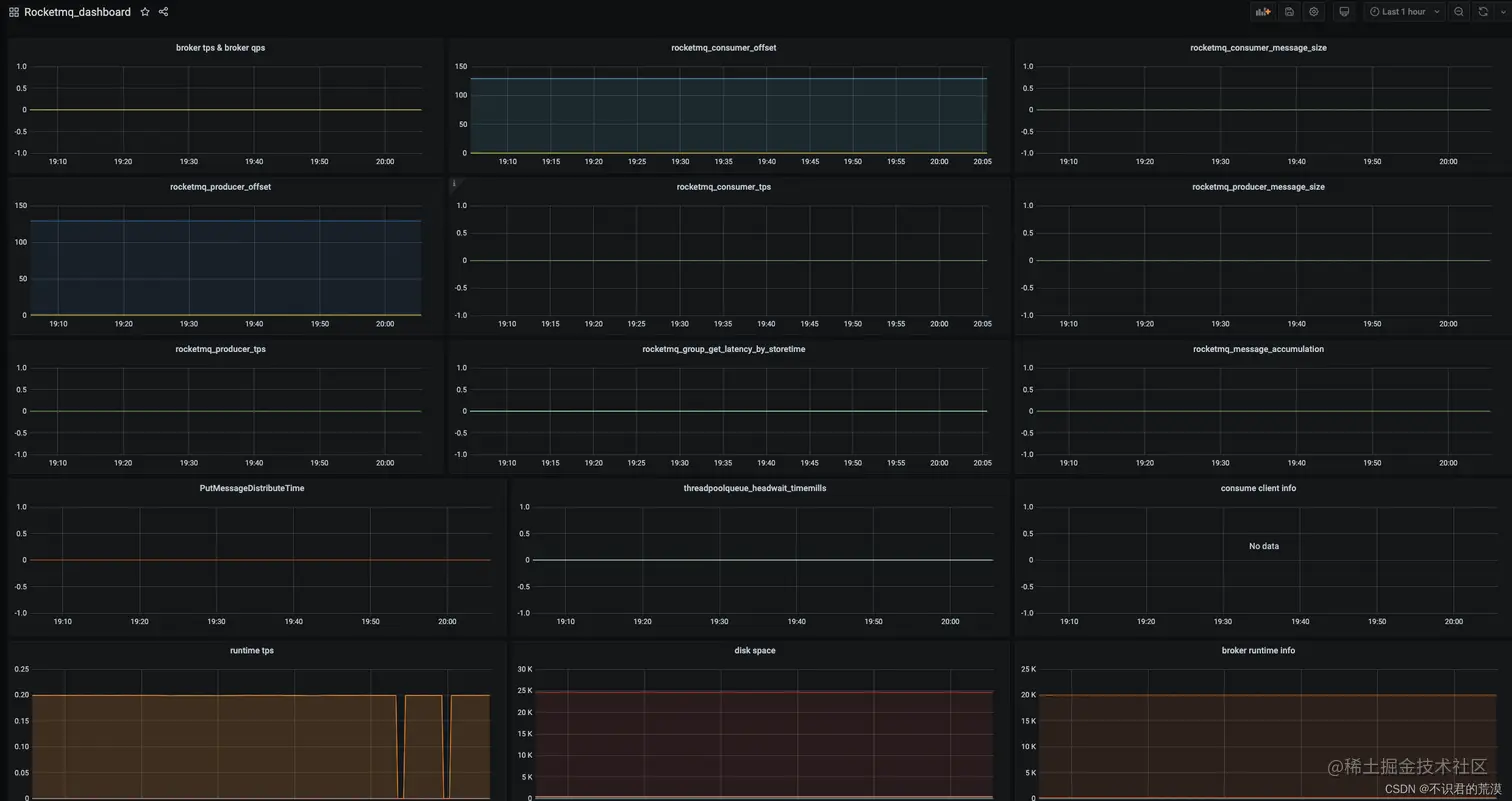Save the dashboard with the floppy icon
The width and height of the screenshot is (1512, 801).
[x=1289, y=12]
